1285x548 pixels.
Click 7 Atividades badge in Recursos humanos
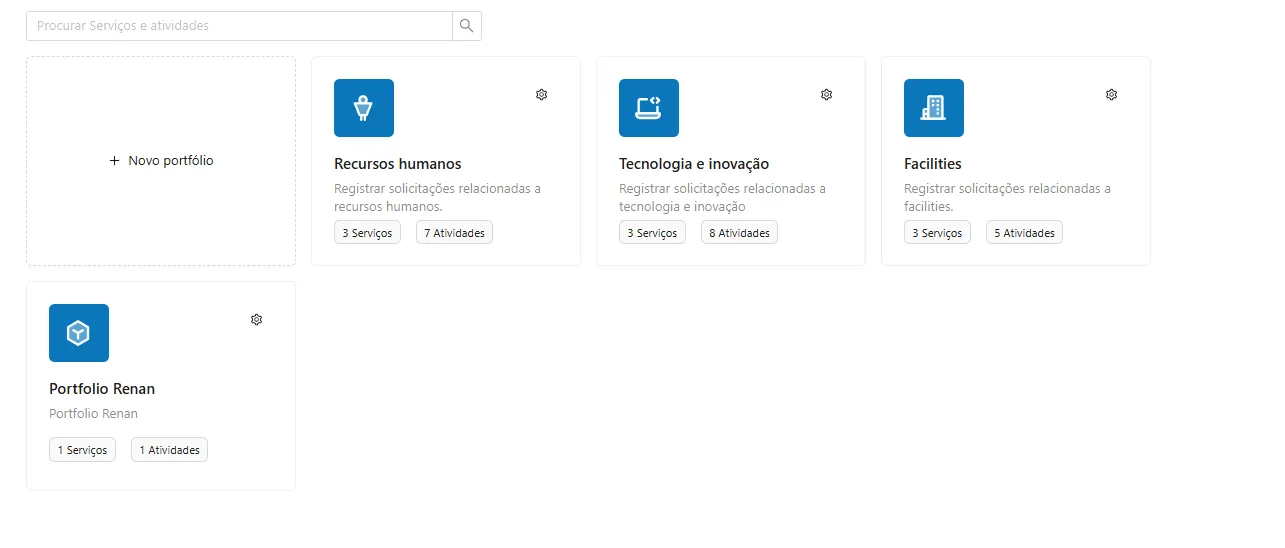pyautogui.click(x=454, y=233)
